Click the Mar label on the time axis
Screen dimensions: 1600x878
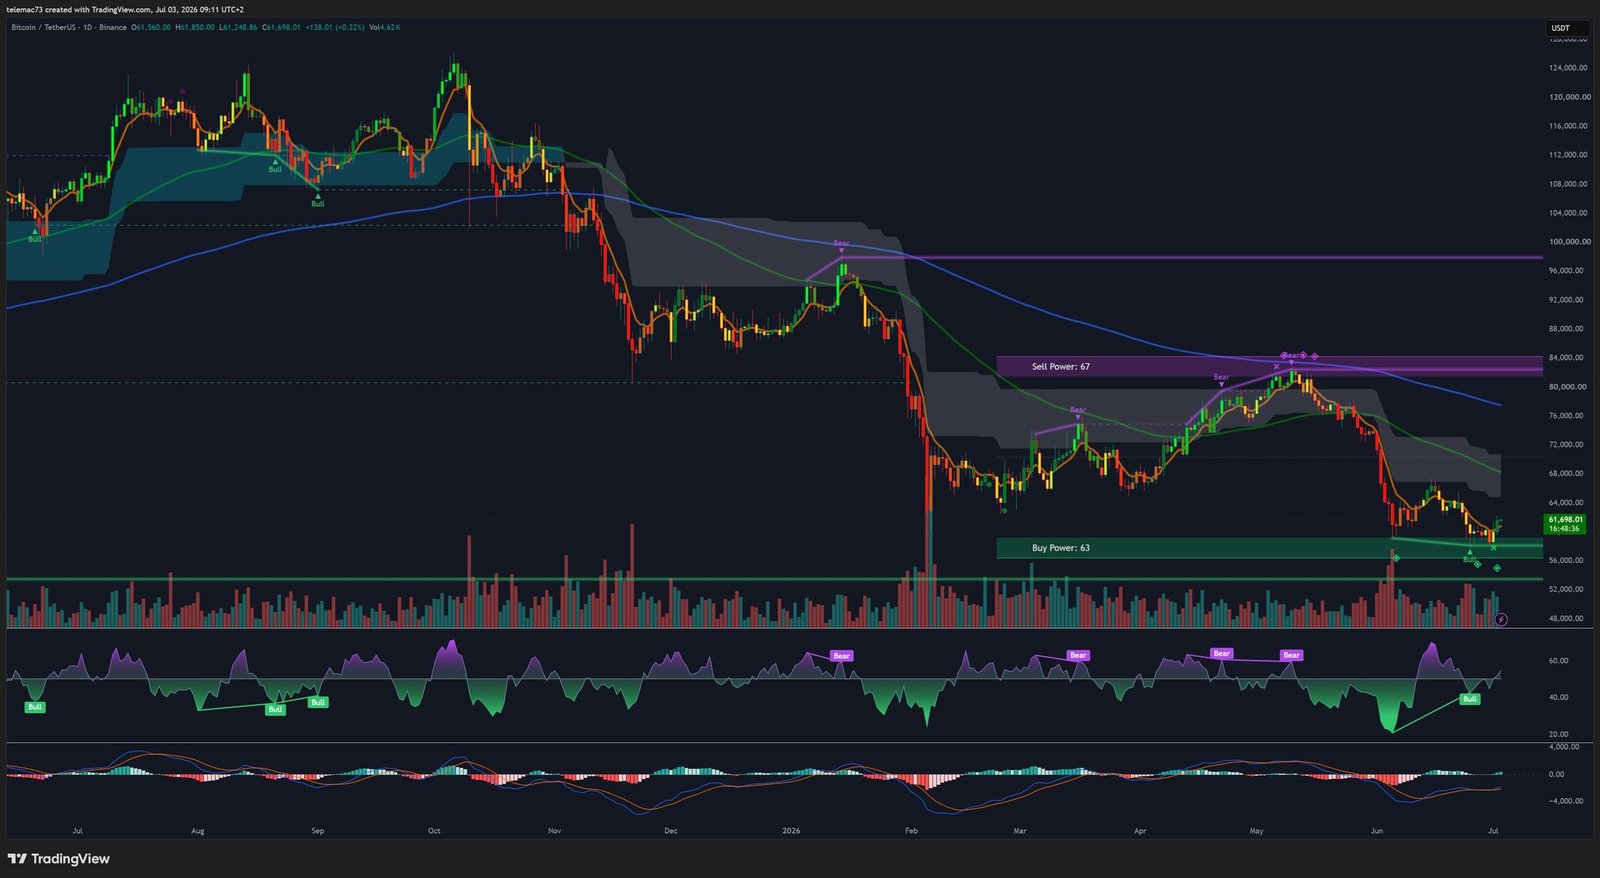coord(1020,831)
